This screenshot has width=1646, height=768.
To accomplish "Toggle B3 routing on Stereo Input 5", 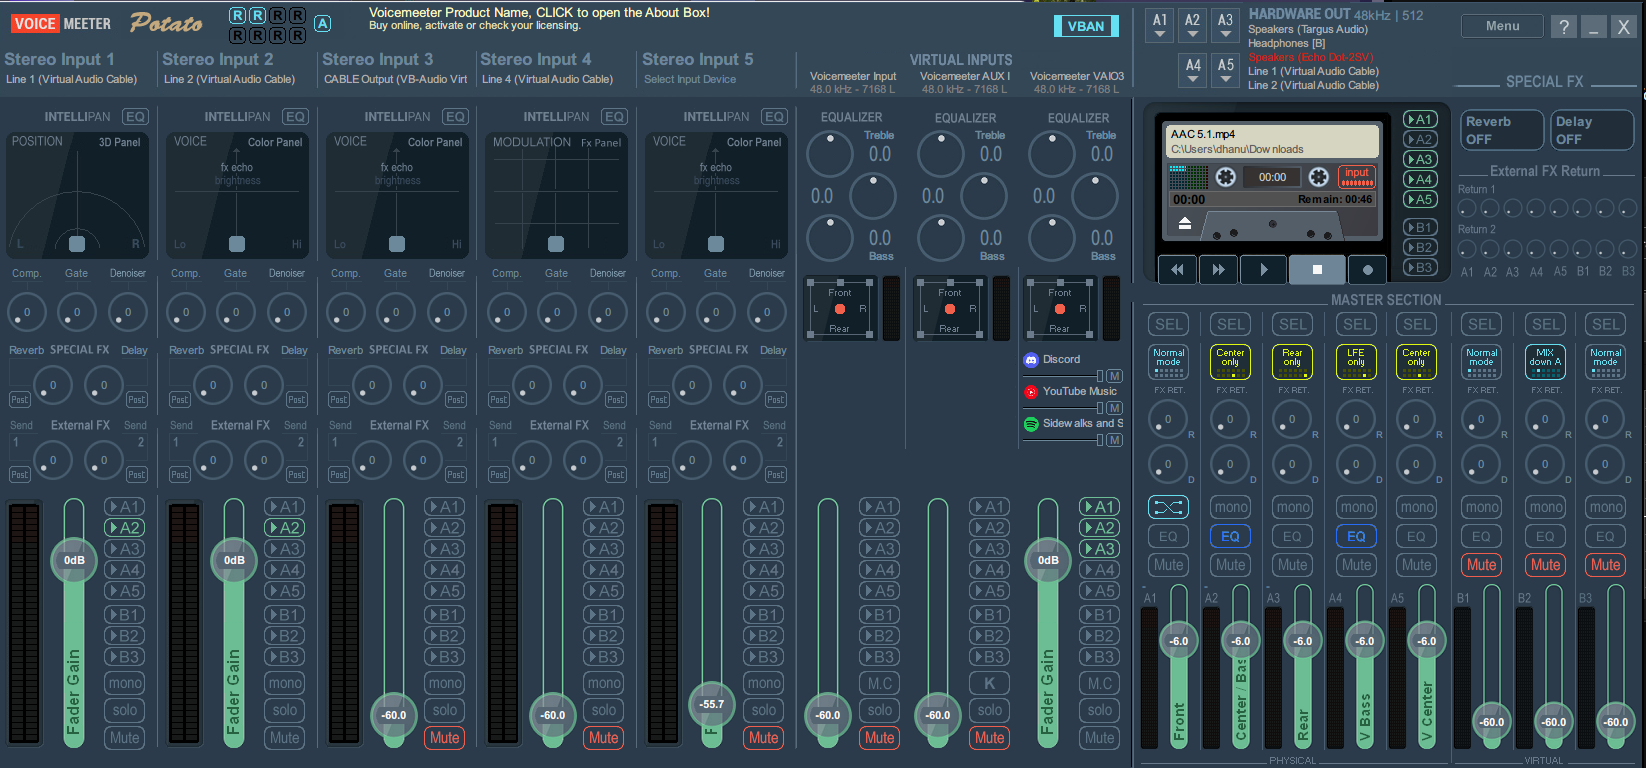I will point(763,657).
